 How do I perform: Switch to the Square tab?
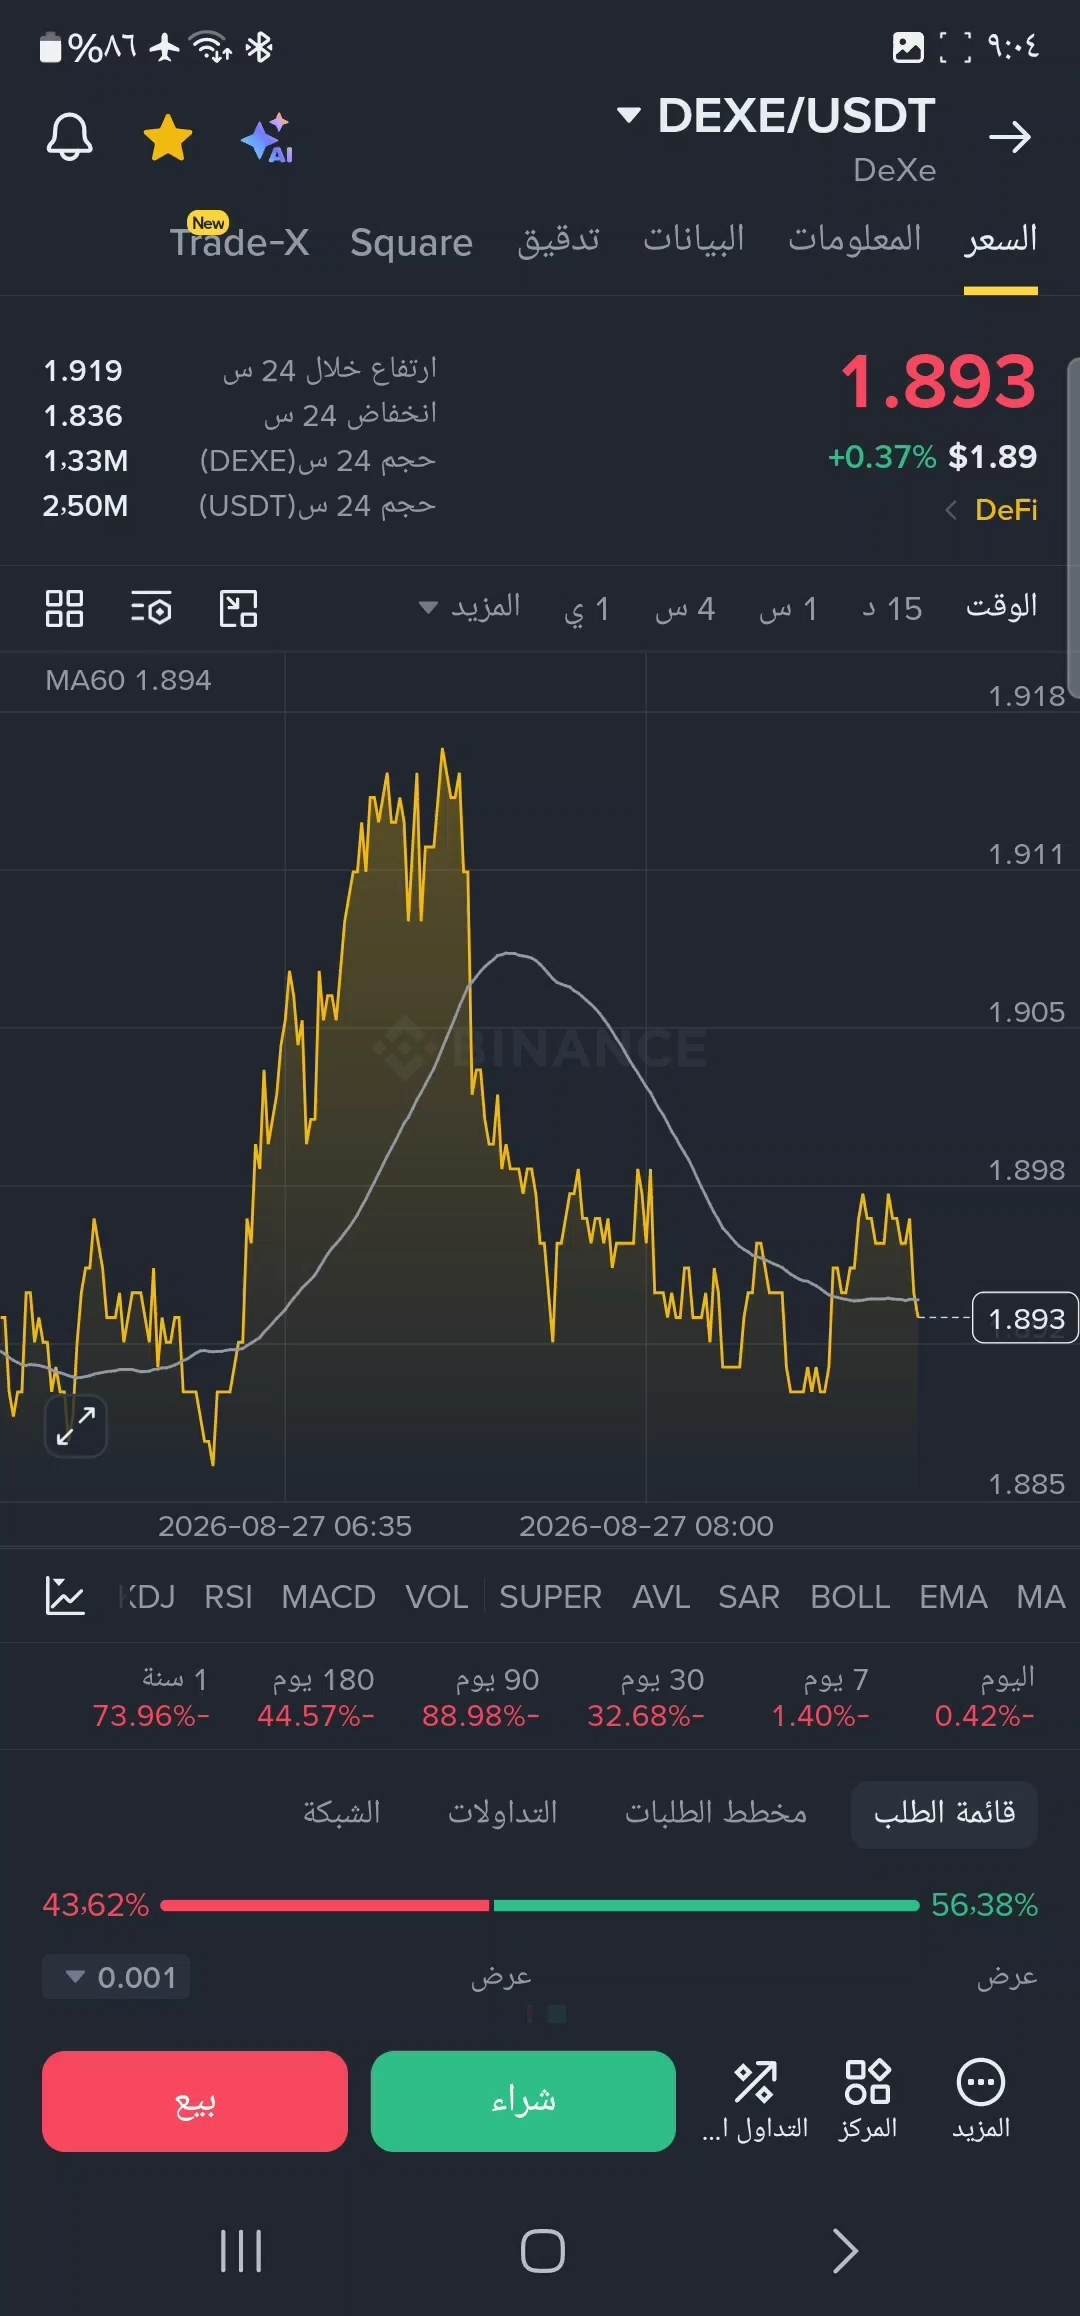tap(411, 242)
